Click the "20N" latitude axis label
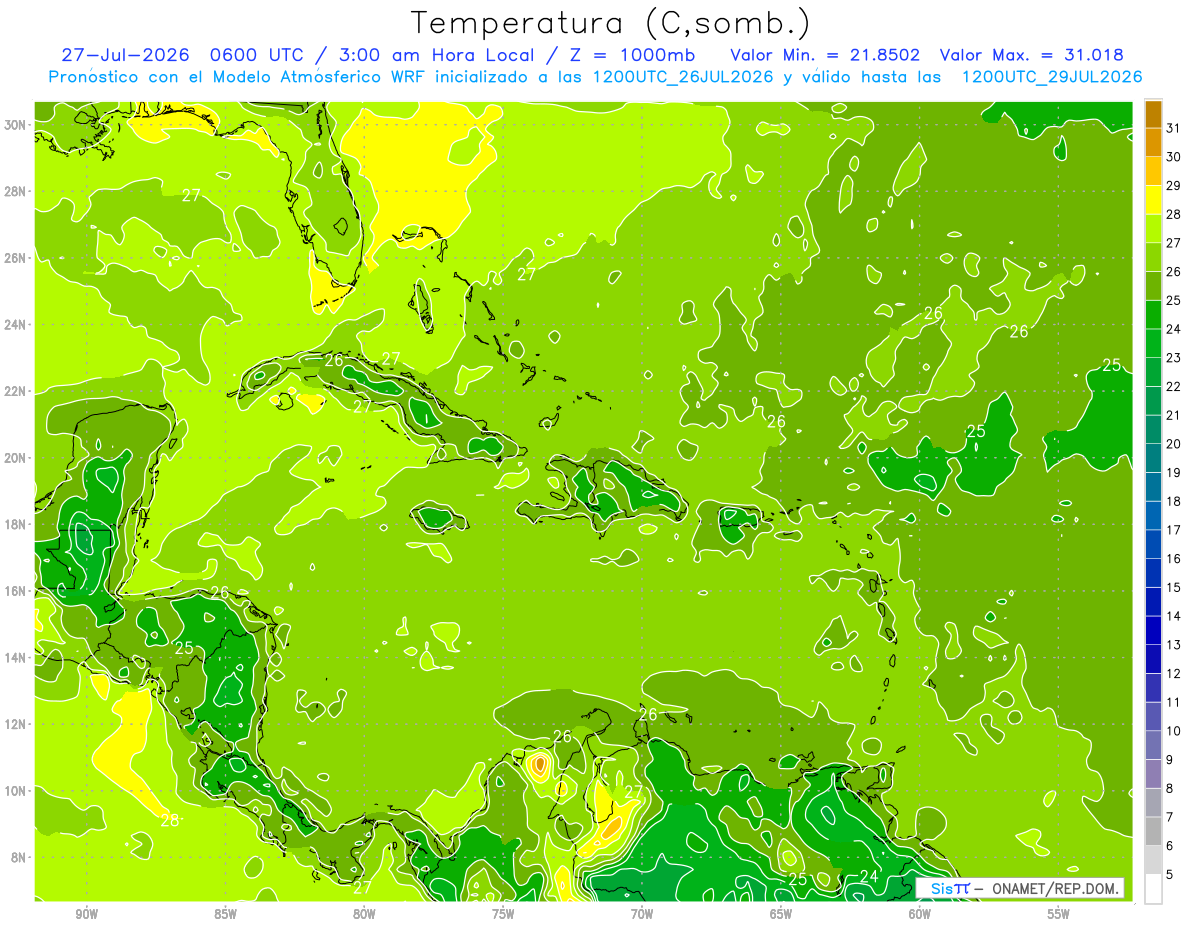 point(15,458)
